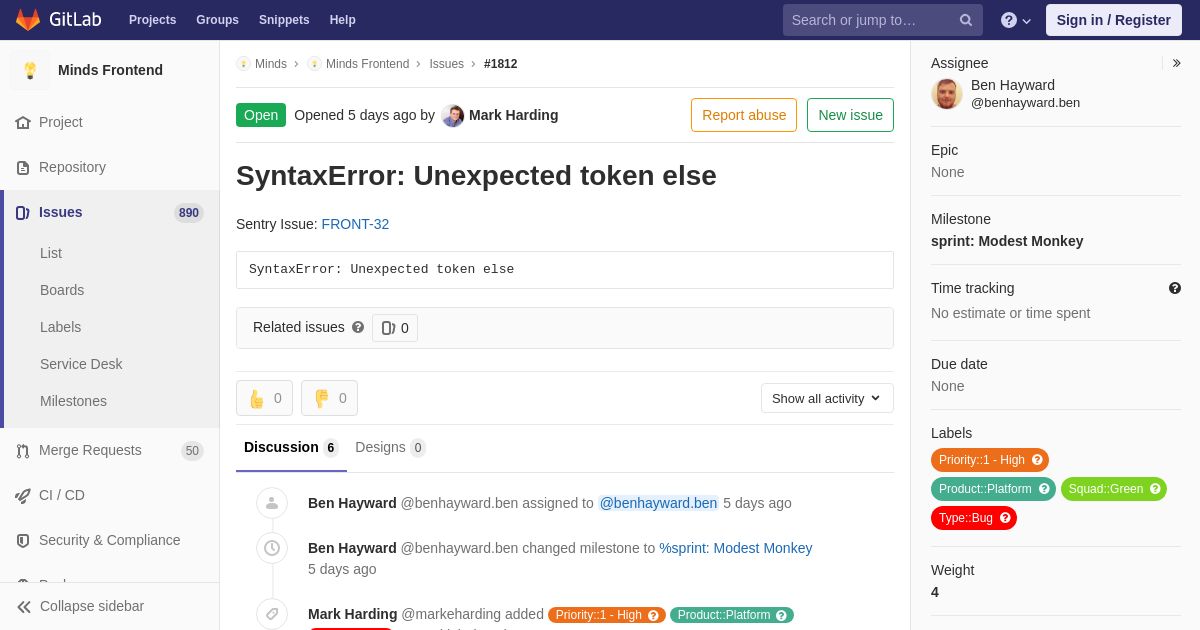Screen dimensions: 1200x630
Task: Open Show all activity dropdown
Action: coord(827,398)
